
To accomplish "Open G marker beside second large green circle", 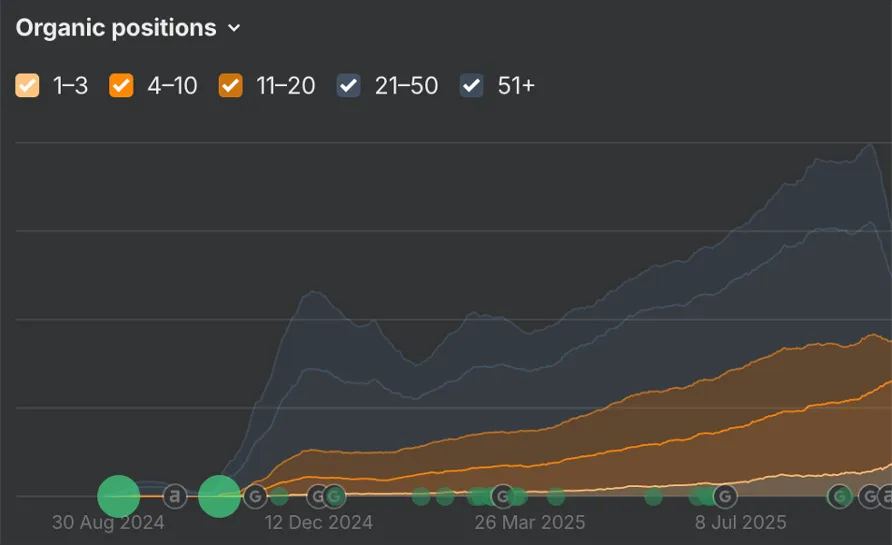I will (255, 496).
